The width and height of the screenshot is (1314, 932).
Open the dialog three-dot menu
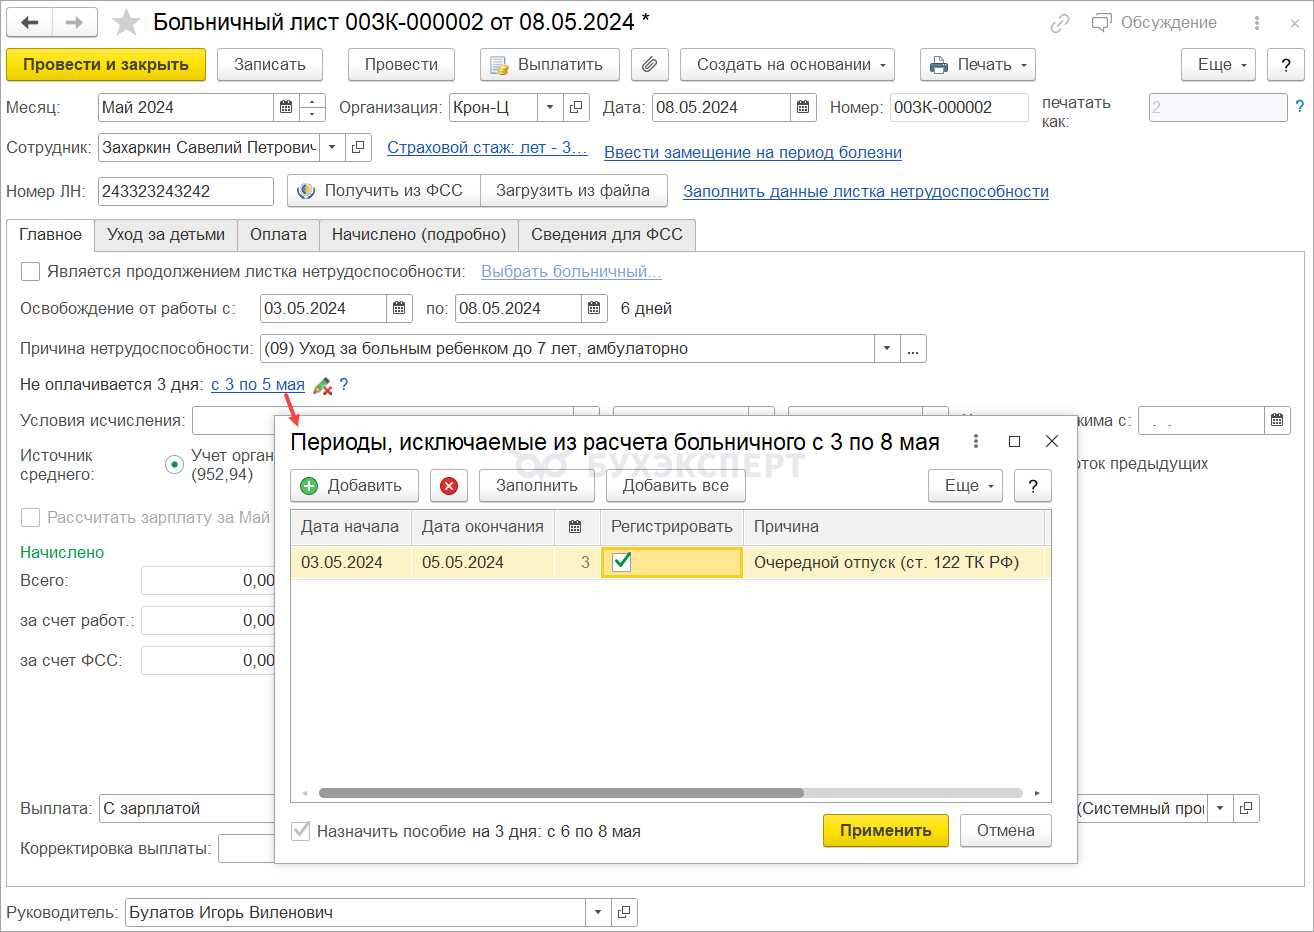[x=976, y=441]
